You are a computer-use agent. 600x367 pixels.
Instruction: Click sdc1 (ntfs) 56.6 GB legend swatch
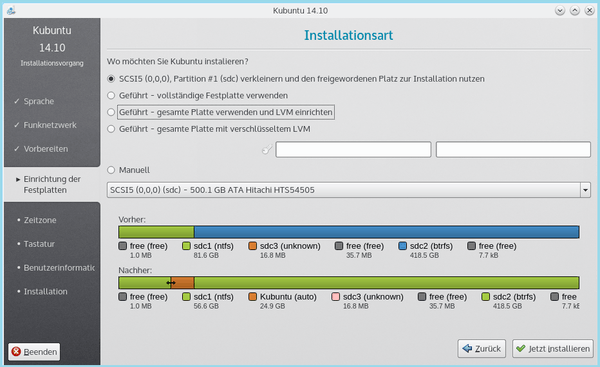click(x=186, y=297)
